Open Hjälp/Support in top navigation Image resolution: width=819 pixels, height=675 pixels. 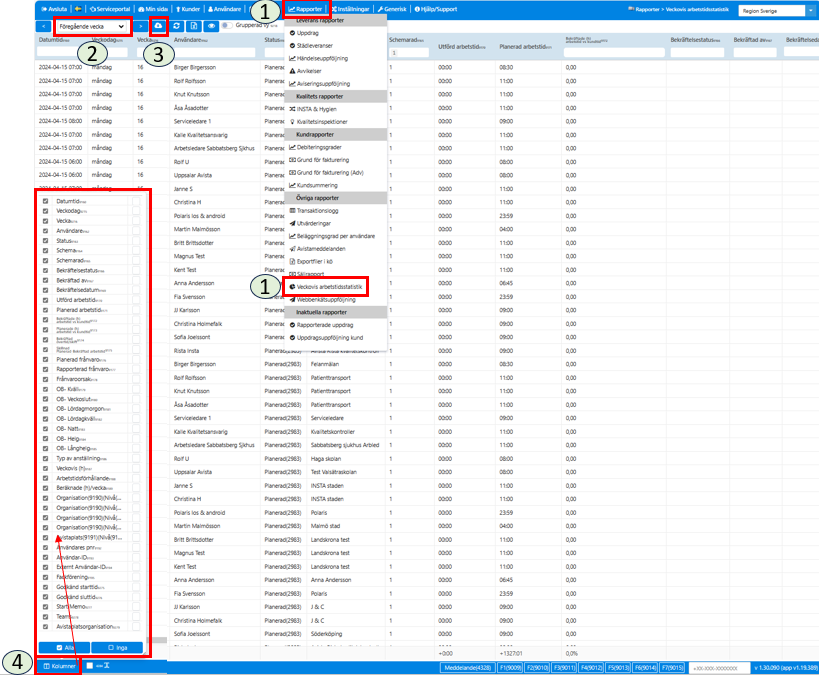pos(436,9)
